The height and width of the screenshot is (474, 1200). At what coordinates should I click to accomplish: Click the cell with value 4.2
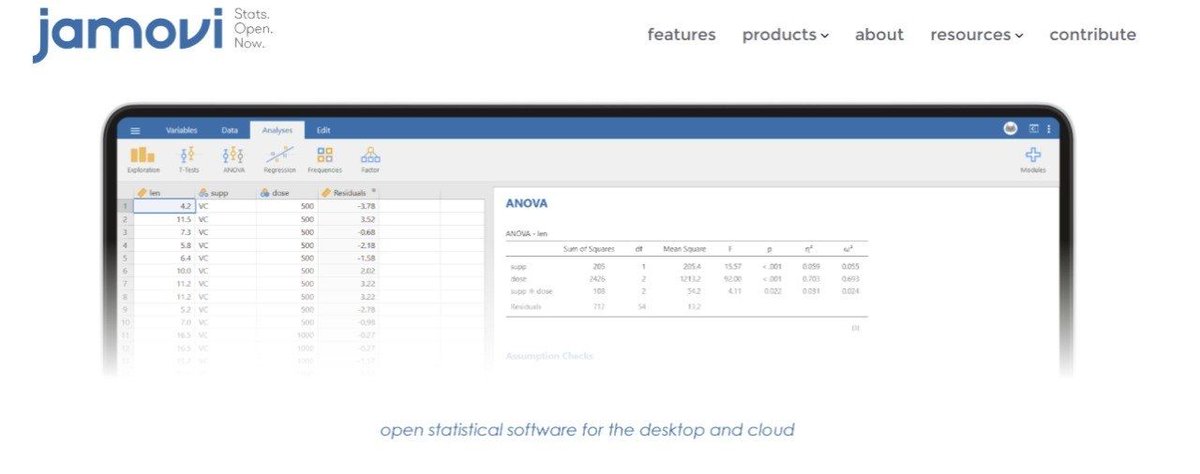pyautogui.click(x=164, y=205)
